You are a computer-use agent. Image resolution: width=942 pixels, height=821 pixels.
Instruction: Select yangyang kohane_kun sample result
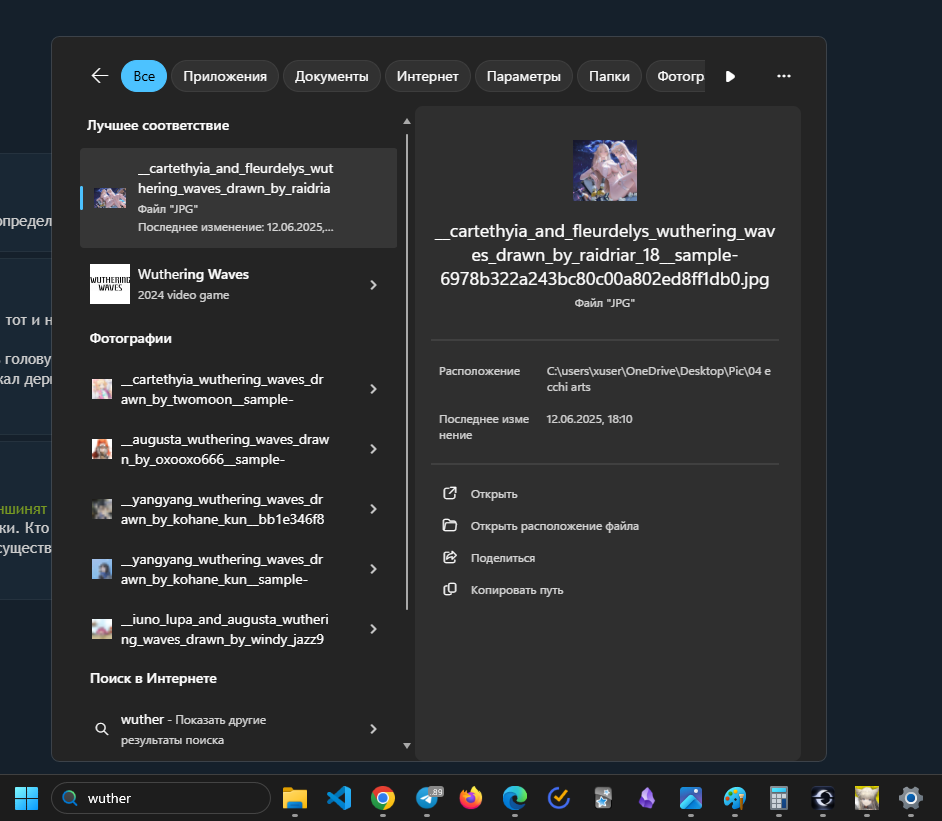pos(238,569)
